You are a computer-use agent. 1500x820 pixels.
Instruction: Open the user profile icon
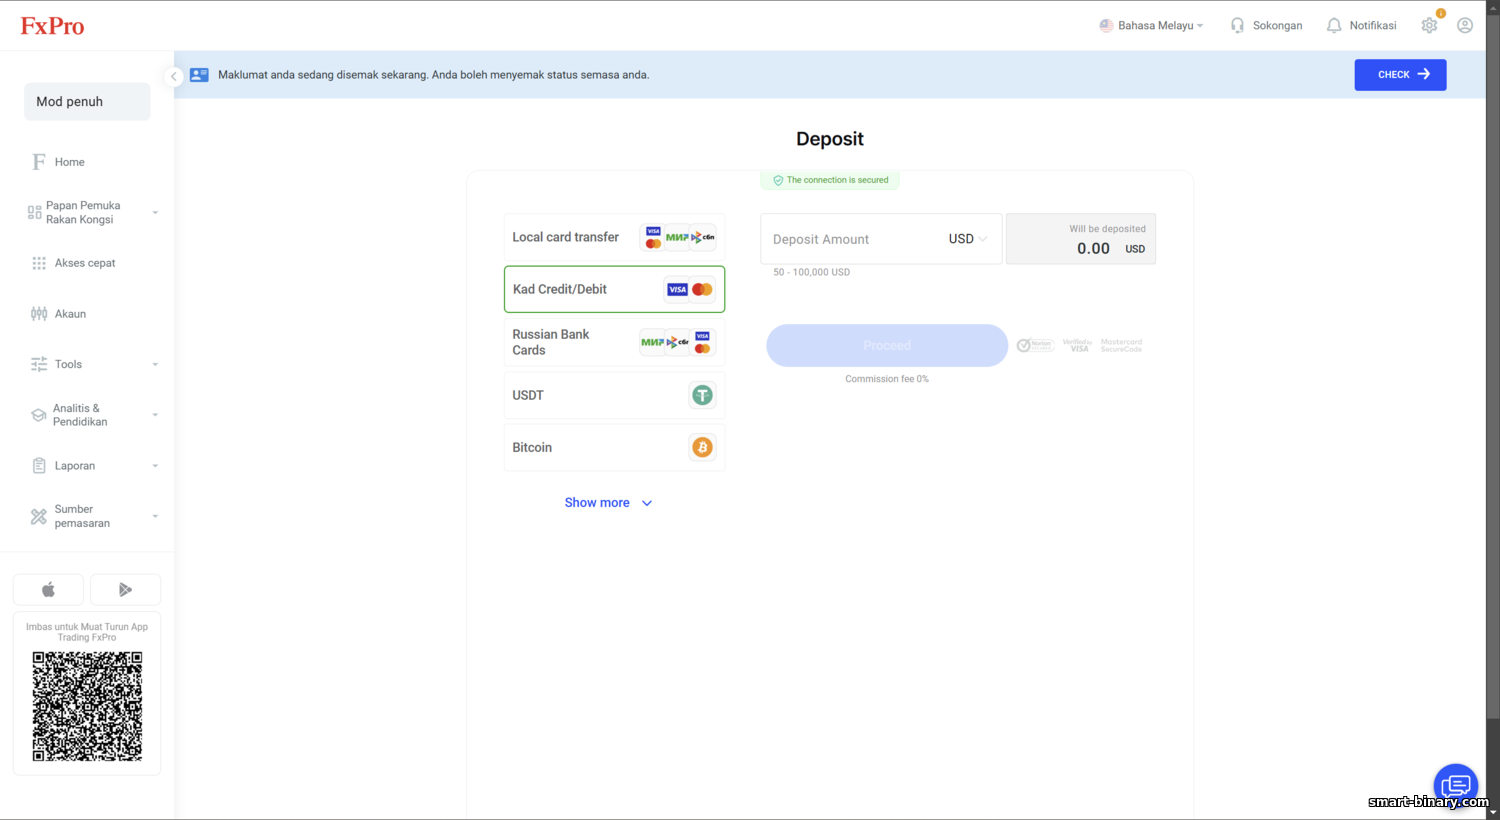[x=1465, y=25]
